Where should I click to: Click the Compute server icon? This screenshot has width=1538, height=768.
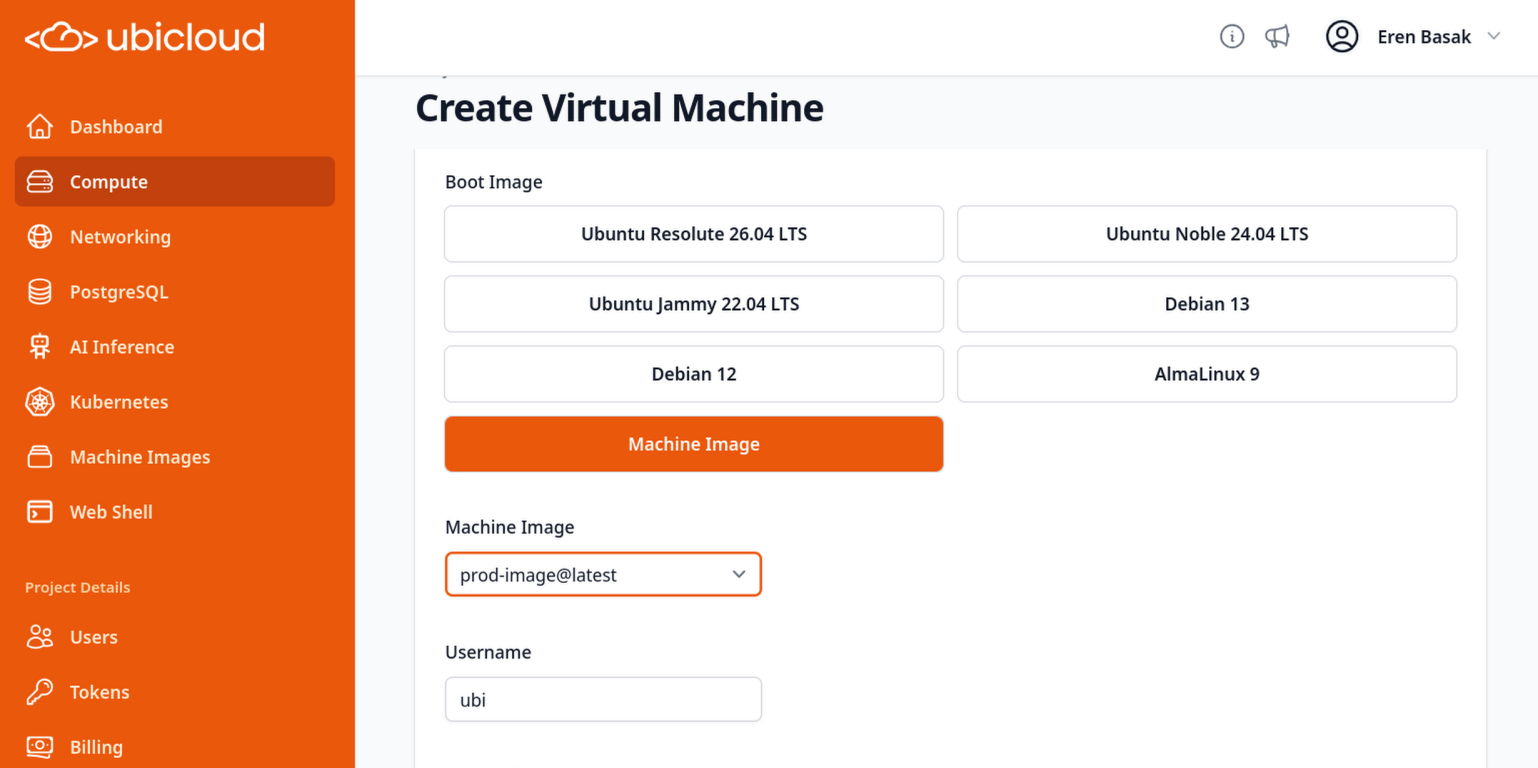point(39,182)
